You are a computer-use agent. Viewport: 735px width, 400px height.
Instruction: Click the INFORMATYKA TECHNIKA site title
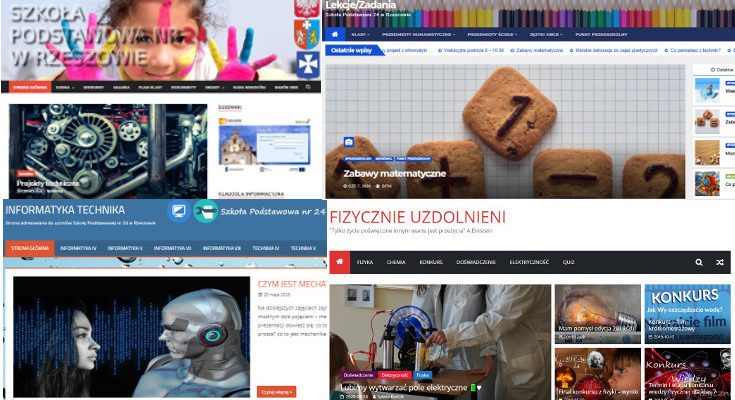point(65,210)
